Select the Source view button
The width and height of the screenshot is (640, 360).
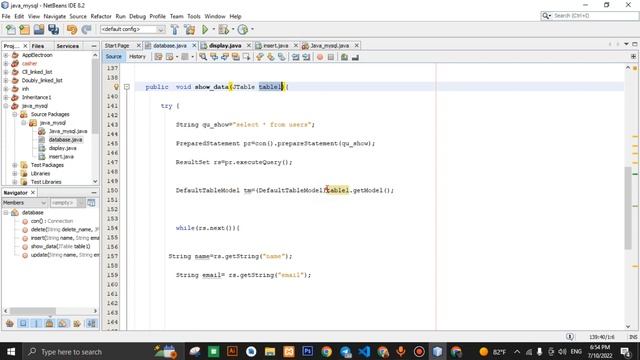(x=113, y=57)
